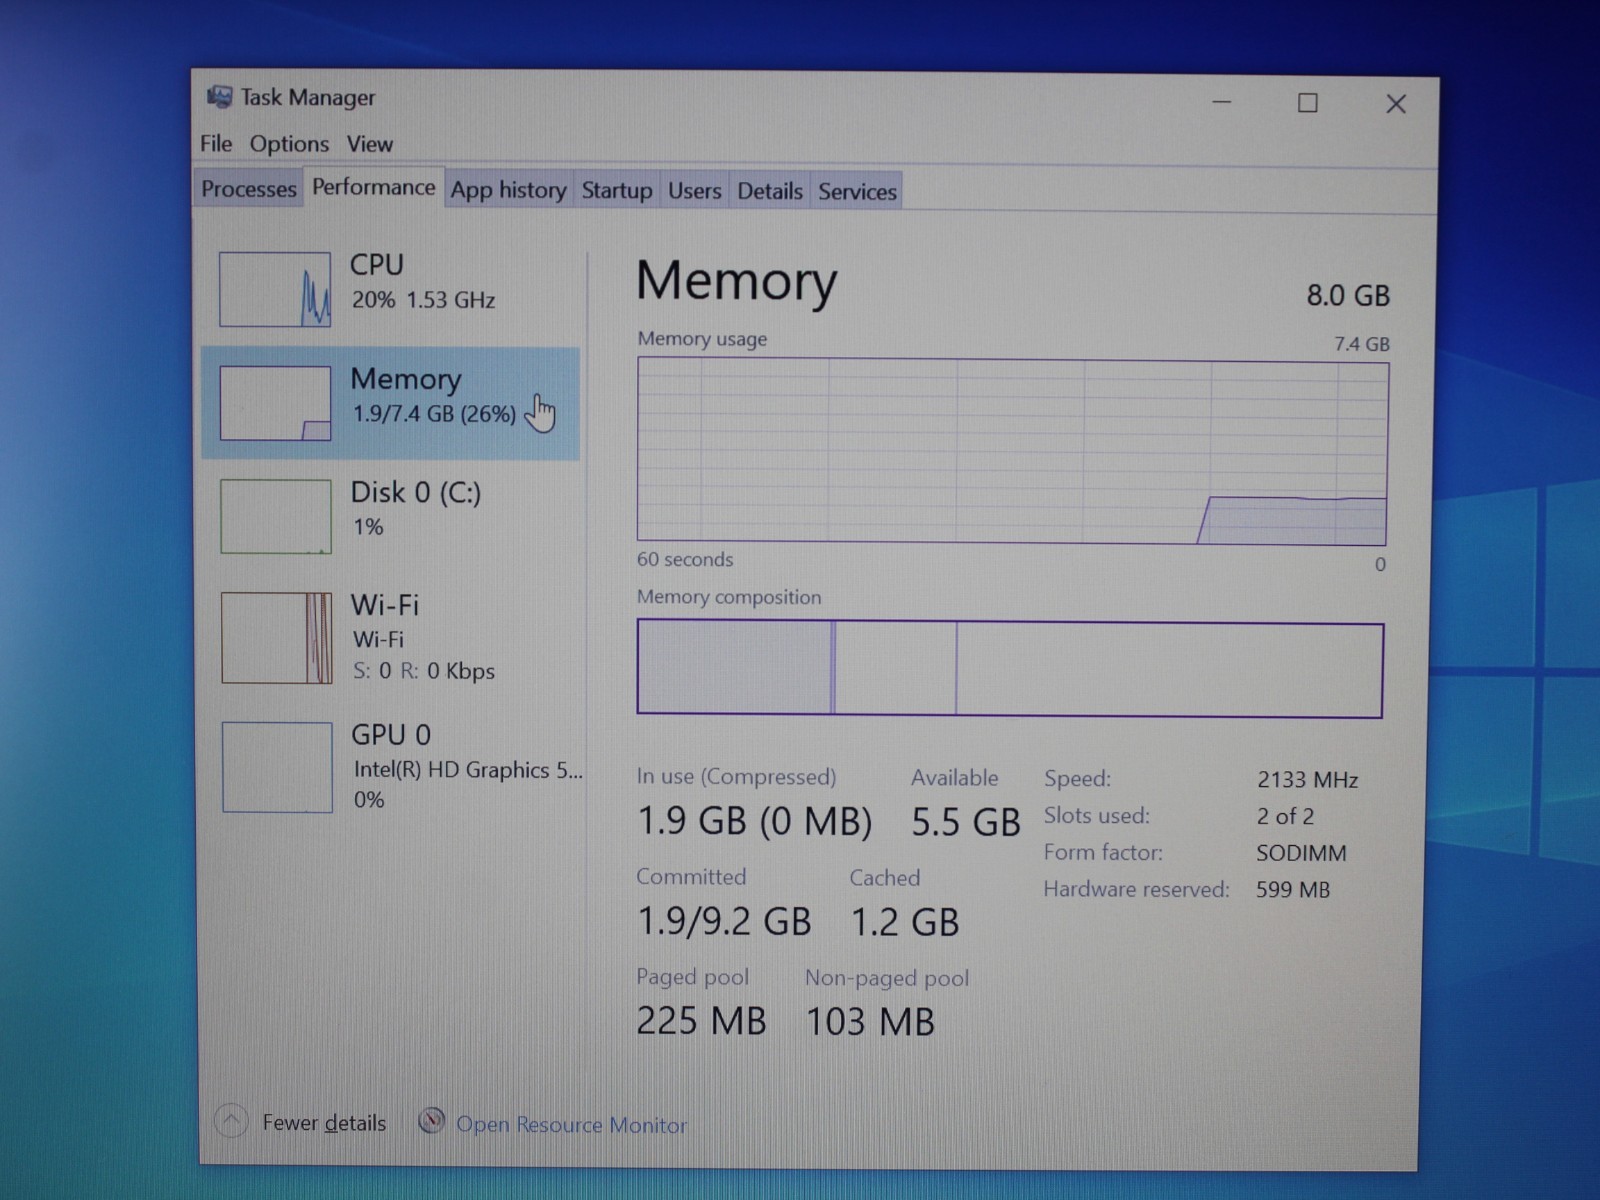
Task: Switch to the Services tab
Action: (x=857, y=191)
